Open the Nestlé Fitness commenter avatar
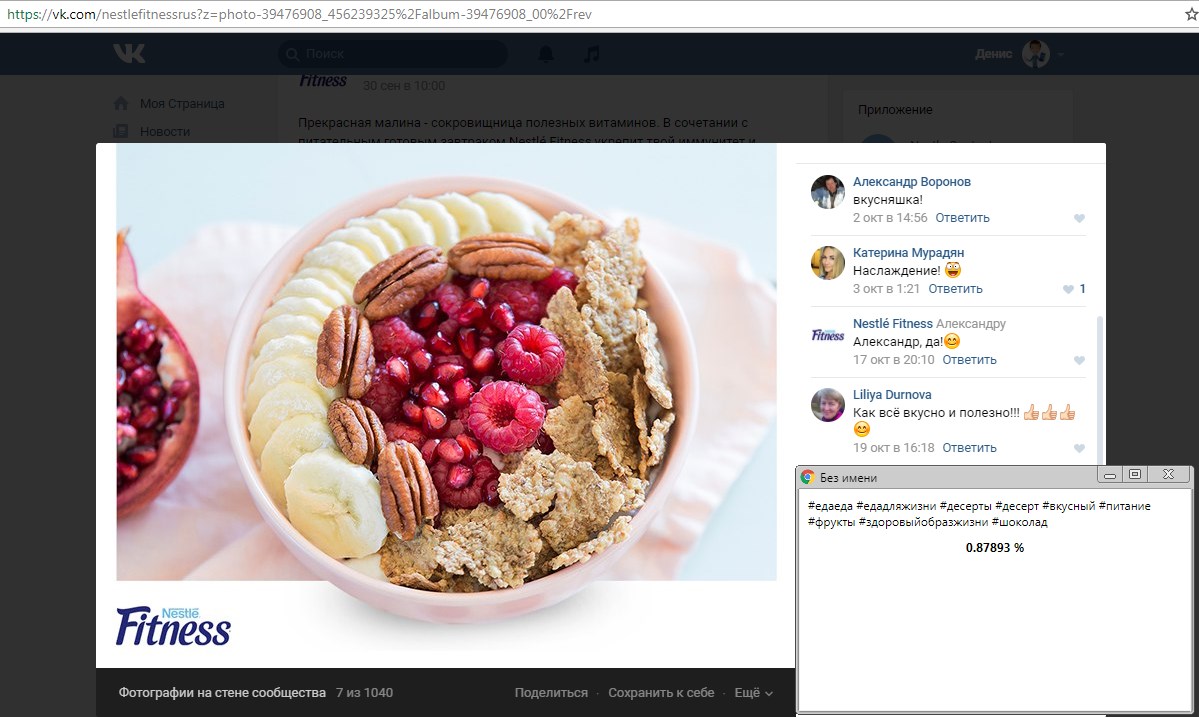Image resolution: width=1199 pixels, height=717 pixels. pos(827,335)
